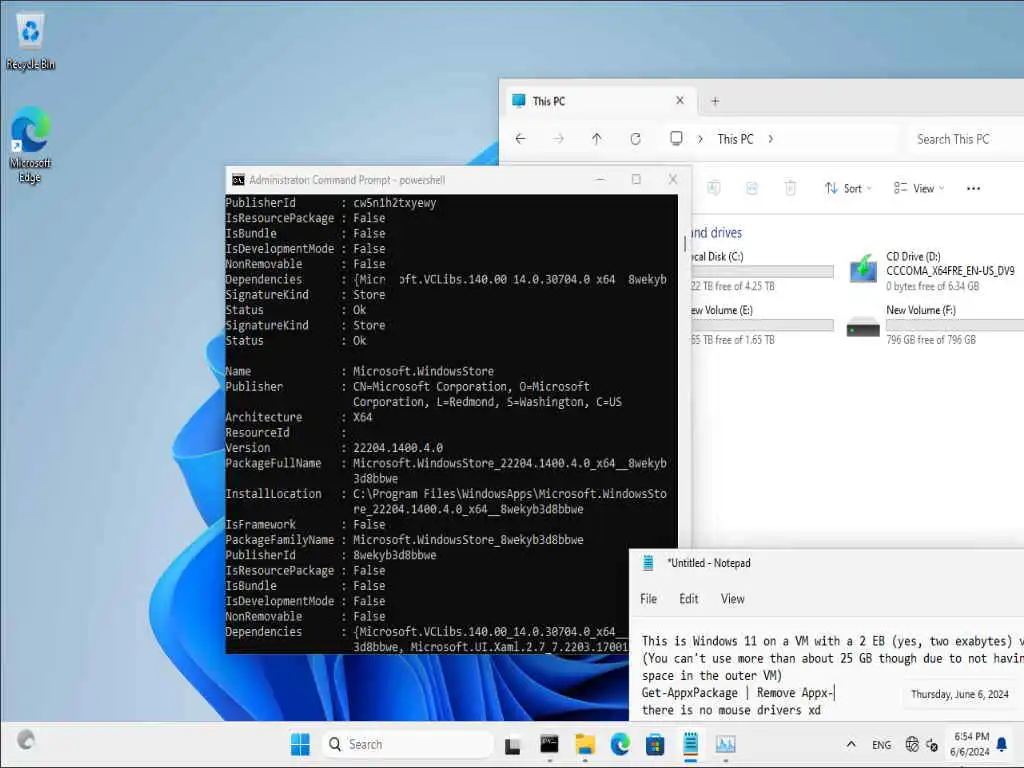Go back in File Explorer
This screenshot has width=1024, height=768.
520,138
